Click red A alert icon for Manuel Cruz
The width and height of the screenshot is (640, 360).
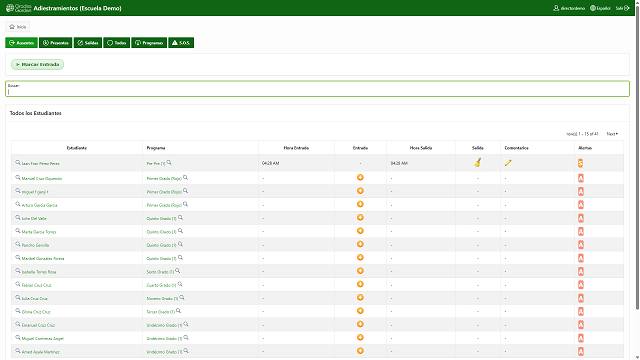pyautogui.click(x=581, y=178)
